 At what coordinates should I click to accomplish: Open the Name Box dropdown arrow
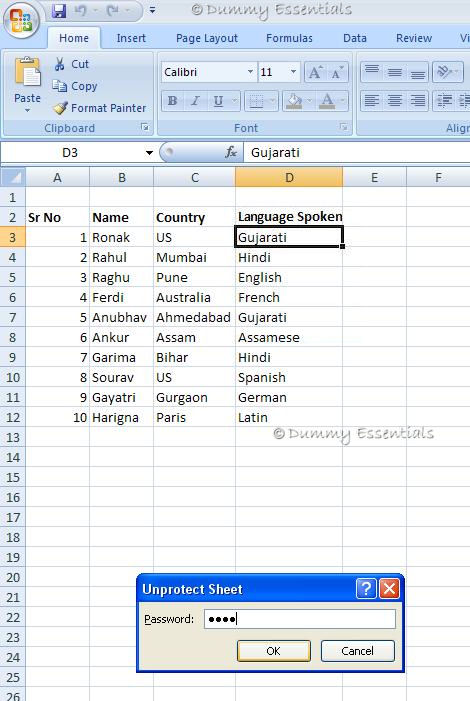click(149, 153)
